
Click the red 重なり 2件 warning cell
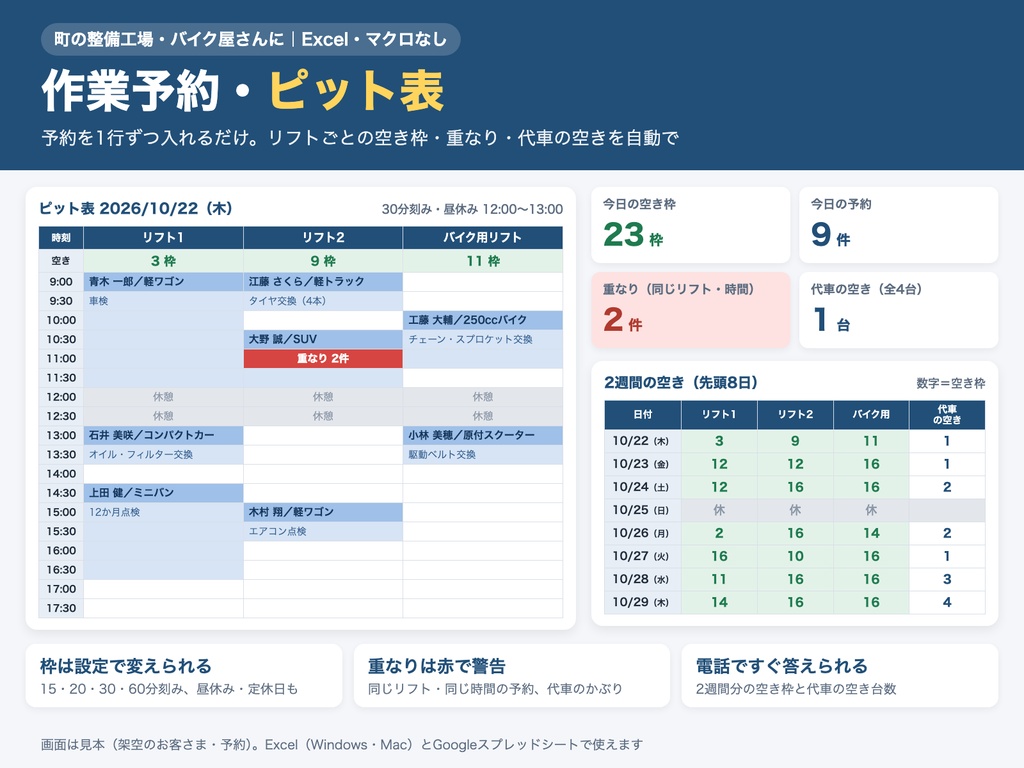pyautogui.click(x=323, y=359)
